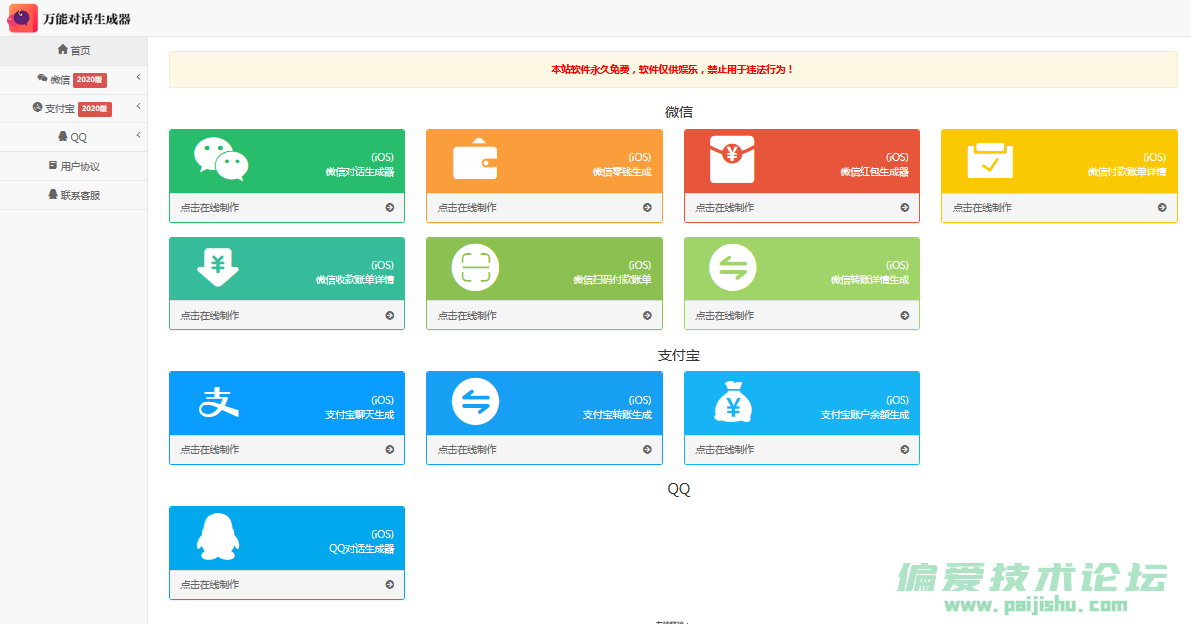Click the orange wallet icon
Viewport: 1191px width, 624px height.
(475, 160)
